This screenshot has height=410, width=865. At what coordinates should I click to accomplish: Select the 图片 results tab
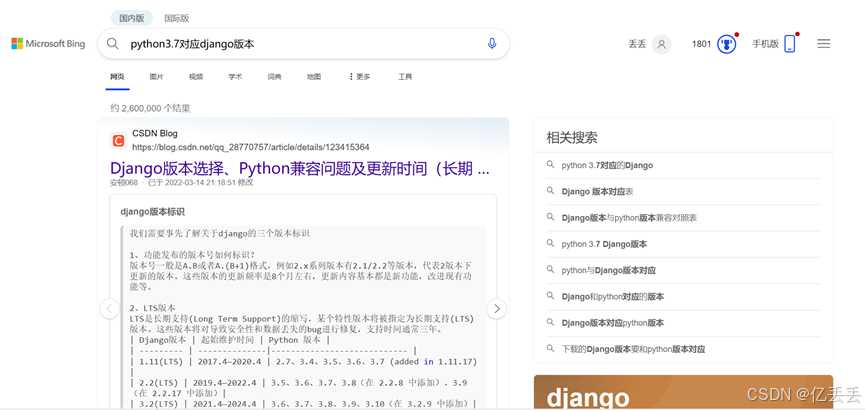click(157, 77)
